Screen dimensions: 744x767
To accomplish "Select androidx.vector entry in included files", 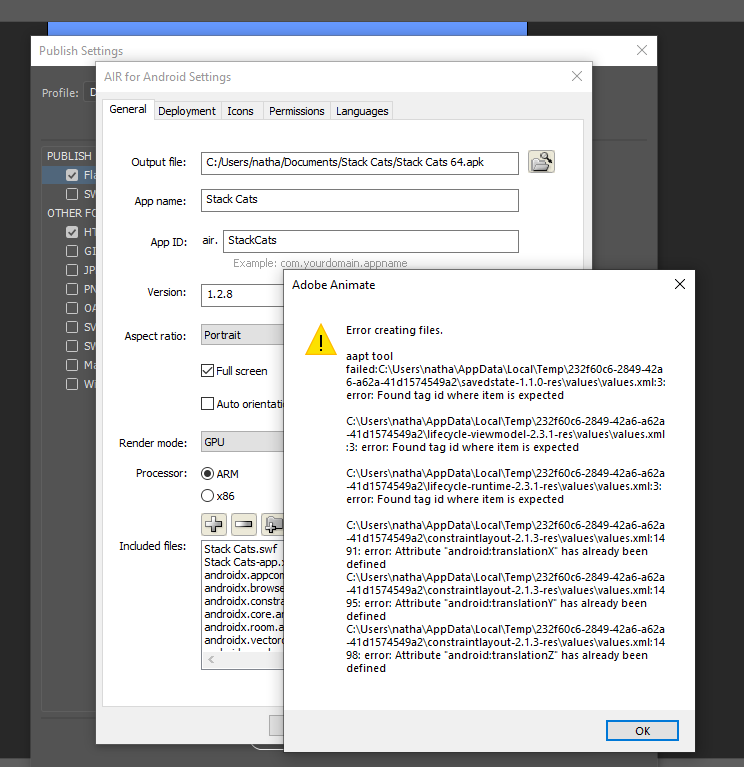I will pos(244,640).
